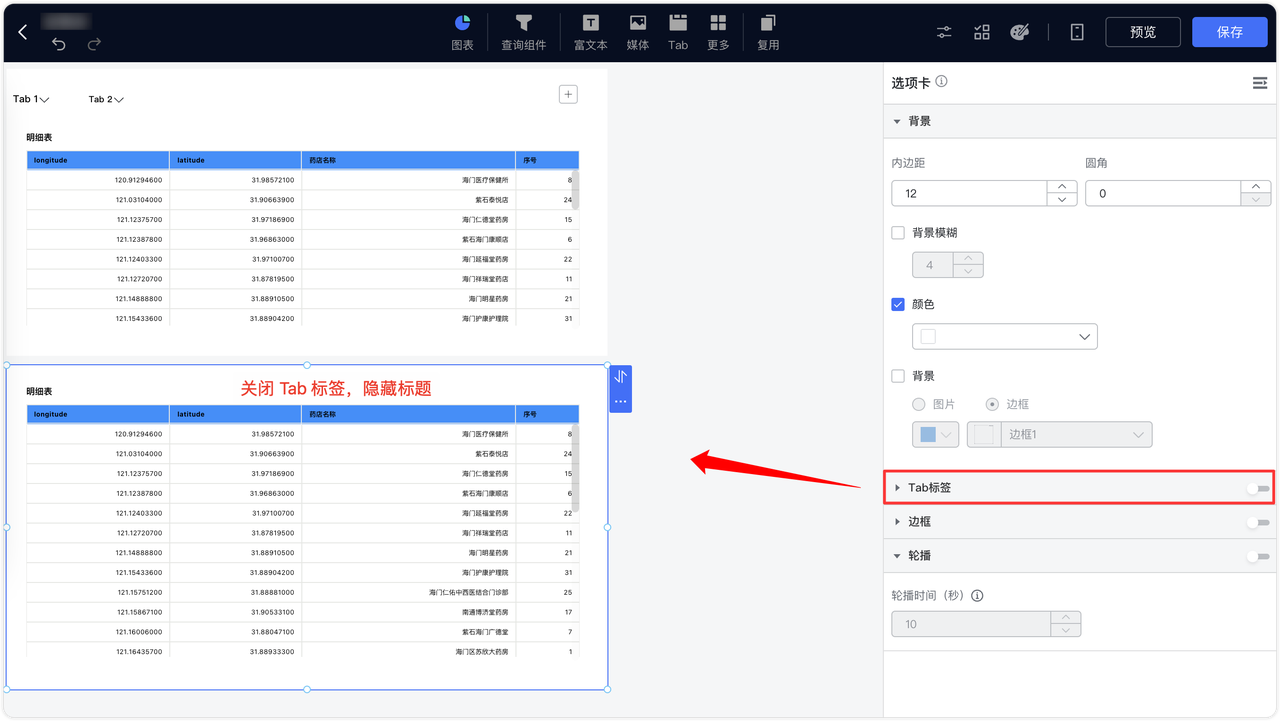Click the 复用 reuse tool
1280x721 pixels.
(768, 32)
